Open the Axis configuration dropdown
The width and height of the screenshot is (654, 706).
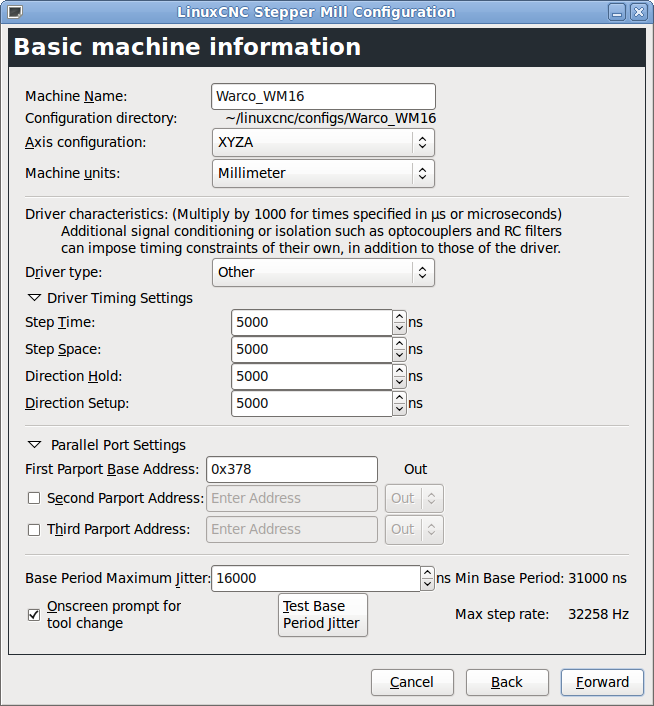pos(324,142)
